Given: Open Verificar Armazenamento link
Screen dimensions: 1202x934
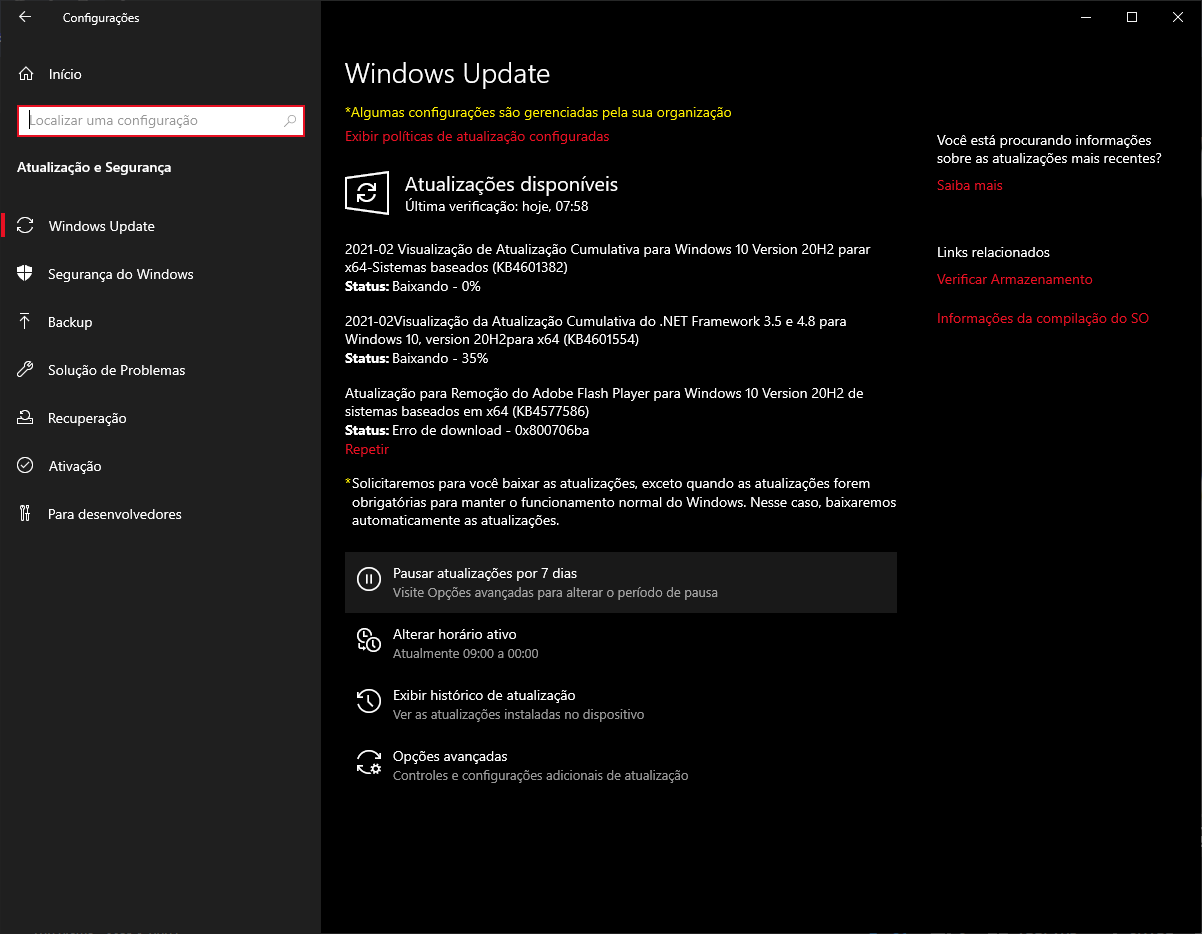Looking at the screenshot, I should [x=1014, y=279].
